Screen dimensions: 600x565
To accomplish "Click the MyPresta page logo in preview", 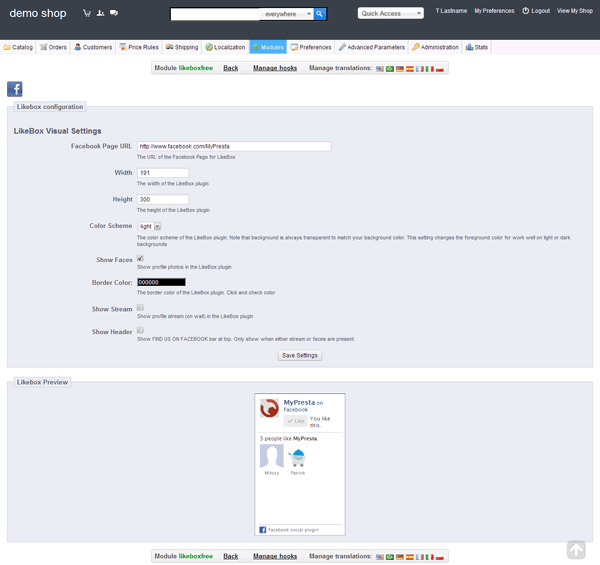I will point(270,408).
